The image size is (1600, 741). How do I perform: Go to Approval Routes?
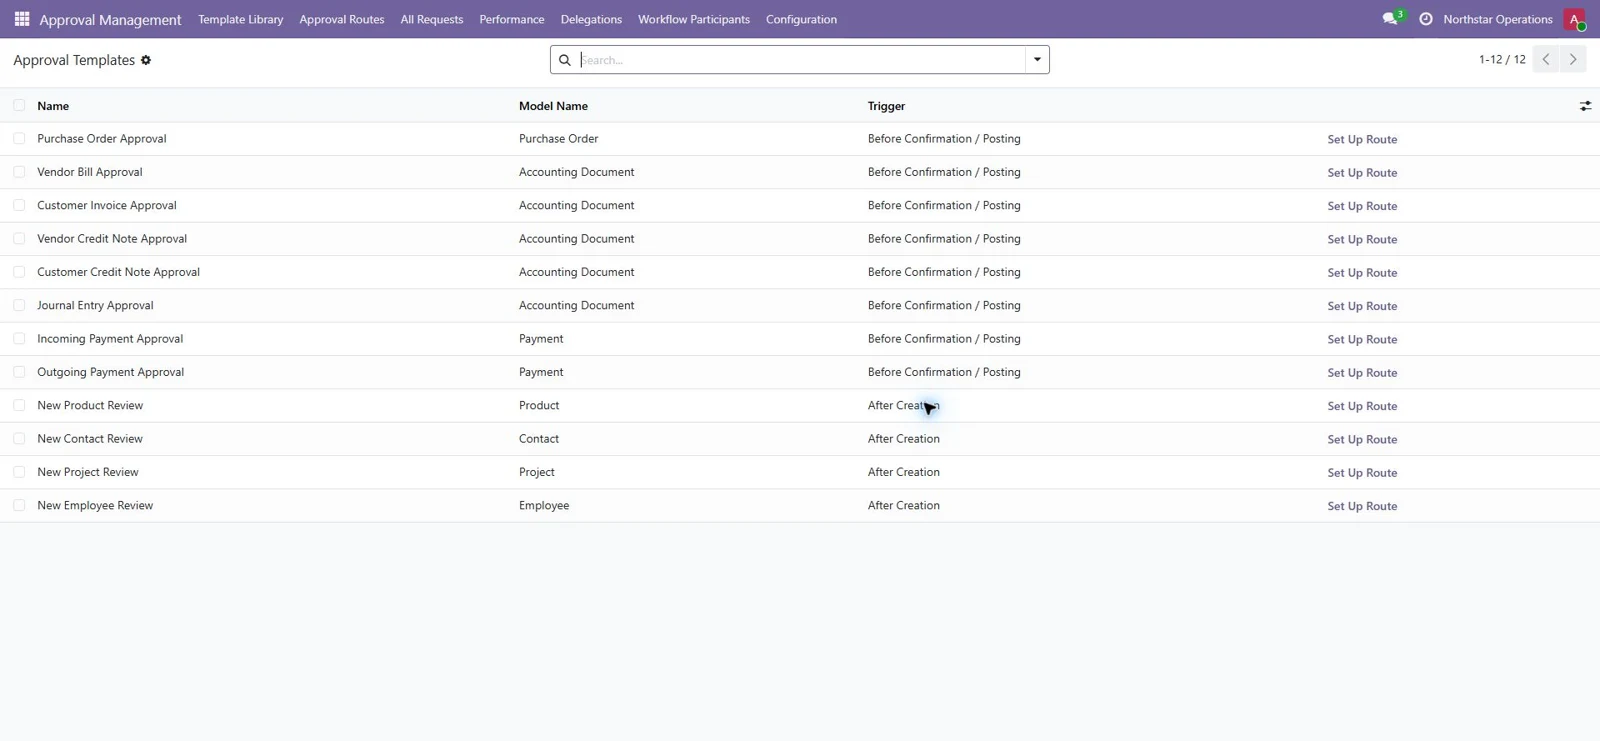point(341,19)
